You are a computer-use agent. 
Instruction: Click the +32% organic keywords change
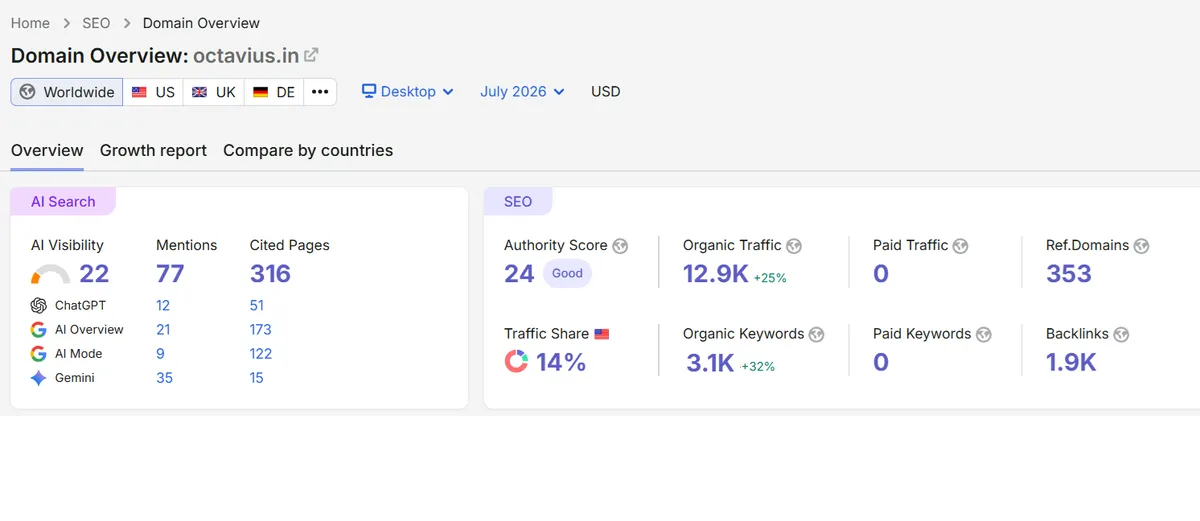point(758,366)
